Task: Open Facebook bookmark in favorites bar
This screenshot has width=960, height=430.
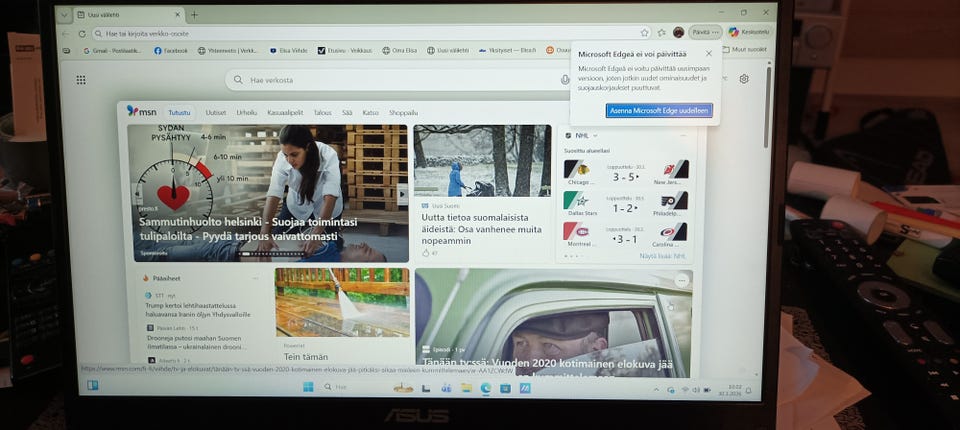Action: 171,51
